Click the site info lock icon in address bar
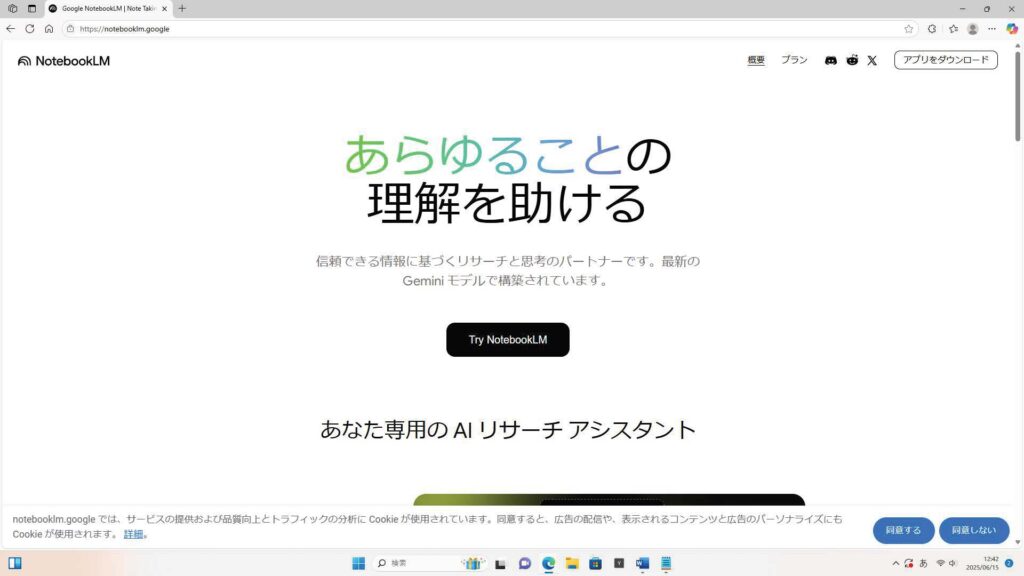Image resolution: width=1024 pixels, height=576 pixels. 71,29
